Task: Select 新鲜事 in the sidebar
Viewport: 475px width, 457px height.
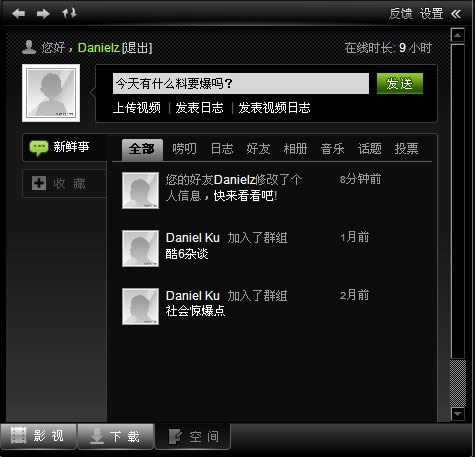Action: pyautogui.click(x=65, y=147)
